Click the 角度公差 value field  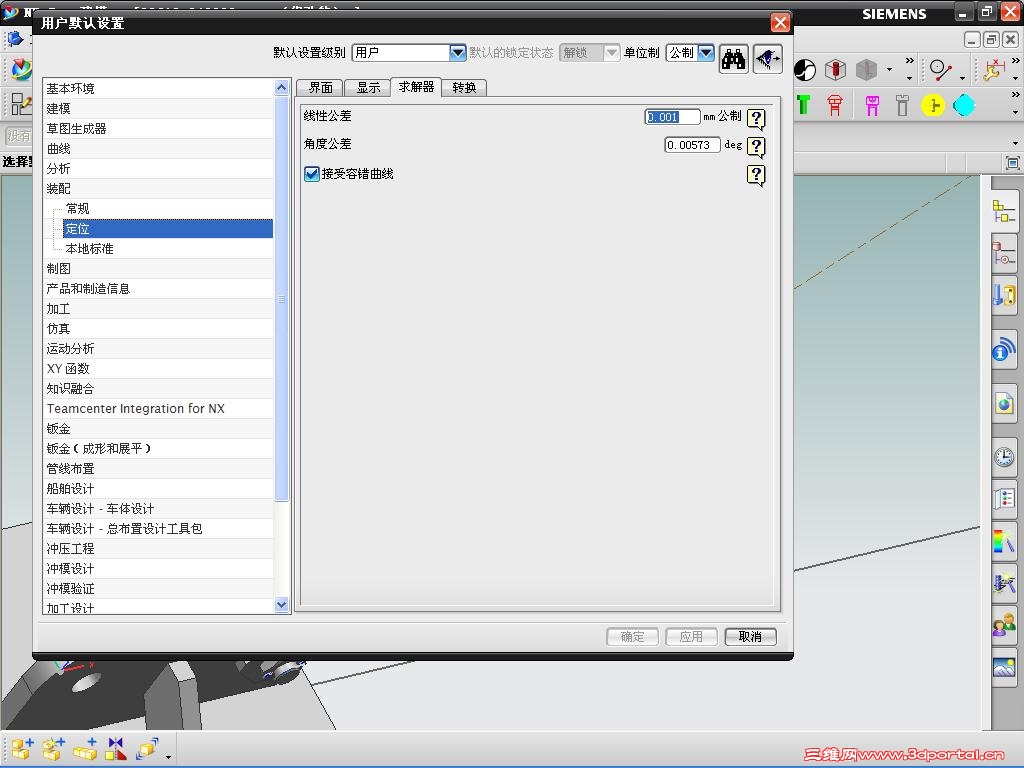pos(692,145)
